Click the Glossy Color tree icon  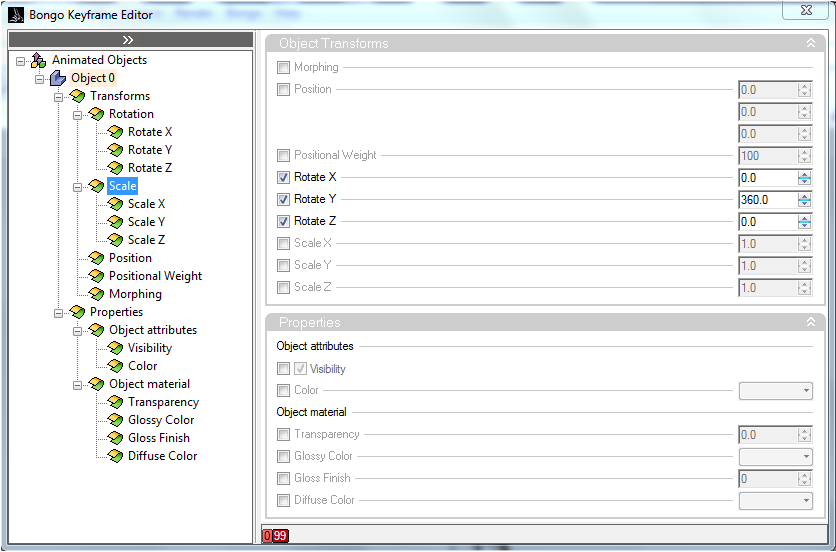point(115,420)
